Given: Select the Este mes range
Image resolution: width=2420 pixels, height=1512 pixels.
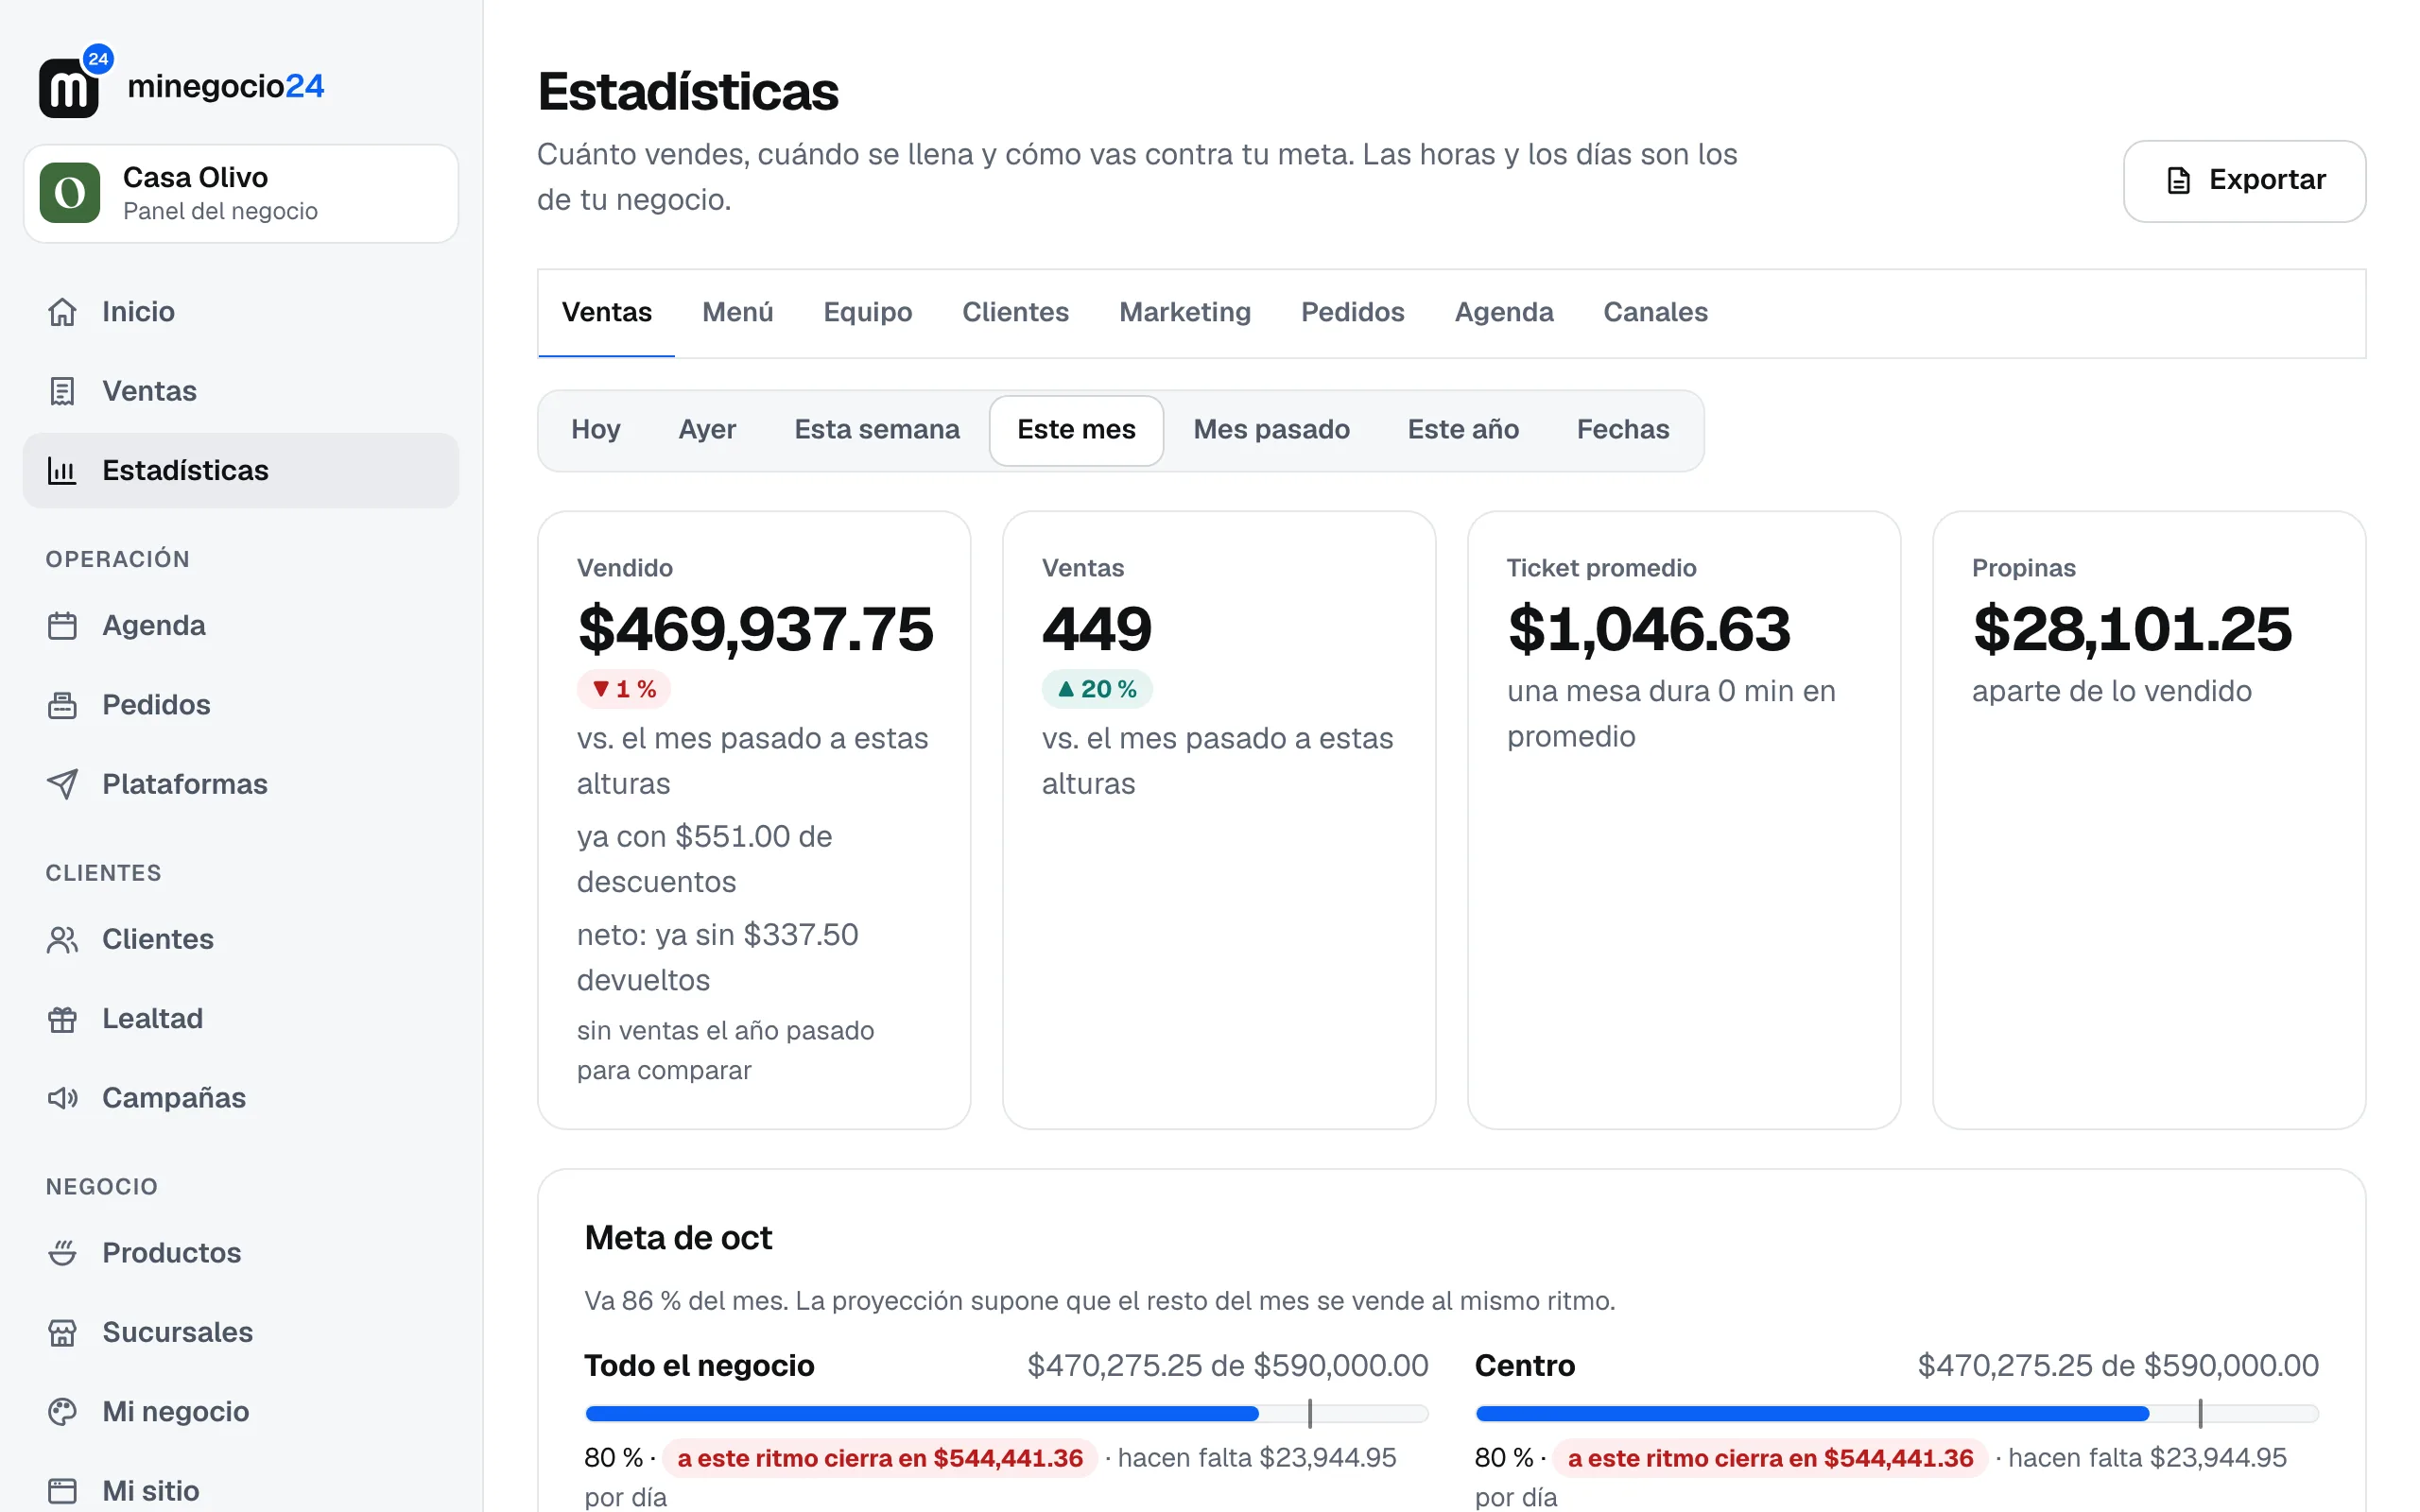Looking at the screenshot, I should point(1076,430).
